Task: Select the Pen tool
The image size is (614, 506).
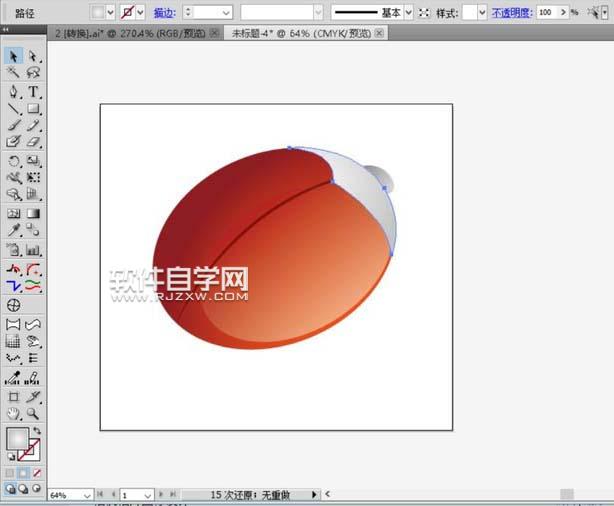Action: click(13, 91)
